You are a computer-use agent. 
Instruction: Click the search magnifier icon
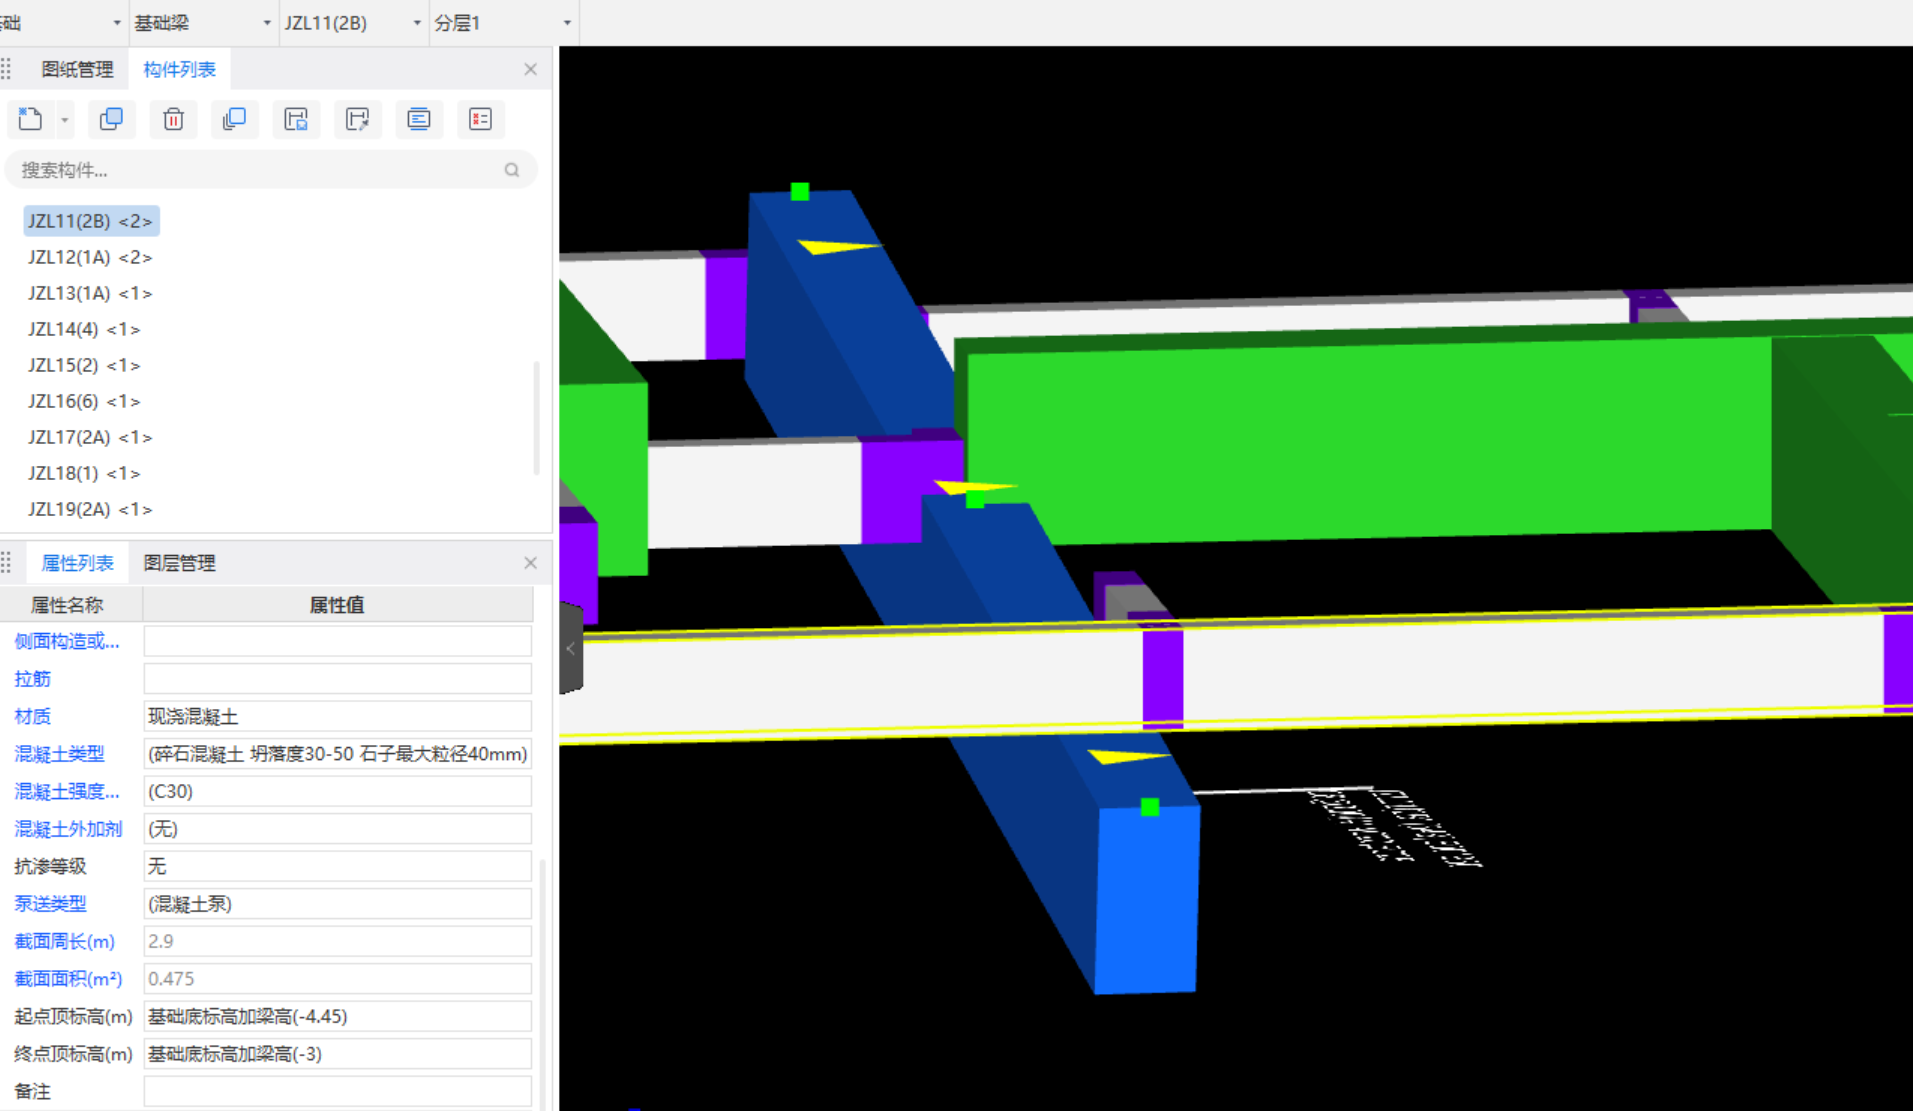point(512,170)
